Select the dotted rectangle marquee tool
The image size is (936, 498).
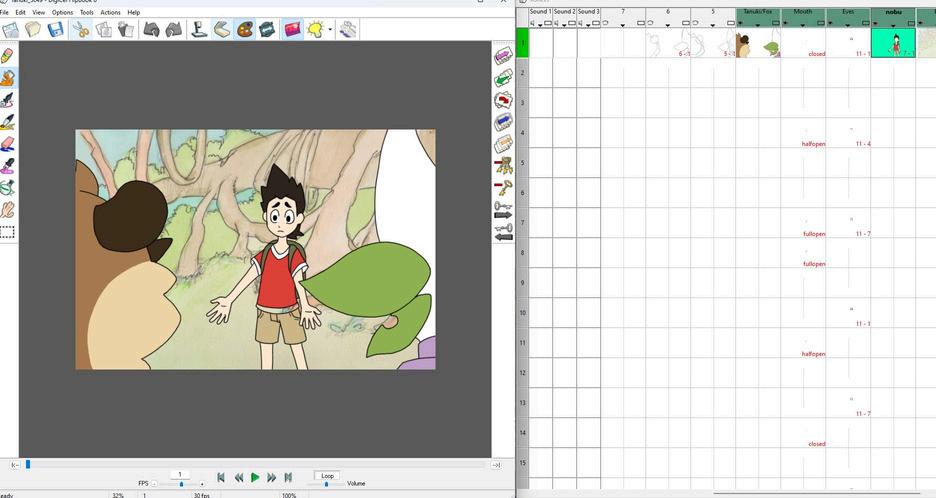click(8, 231)
